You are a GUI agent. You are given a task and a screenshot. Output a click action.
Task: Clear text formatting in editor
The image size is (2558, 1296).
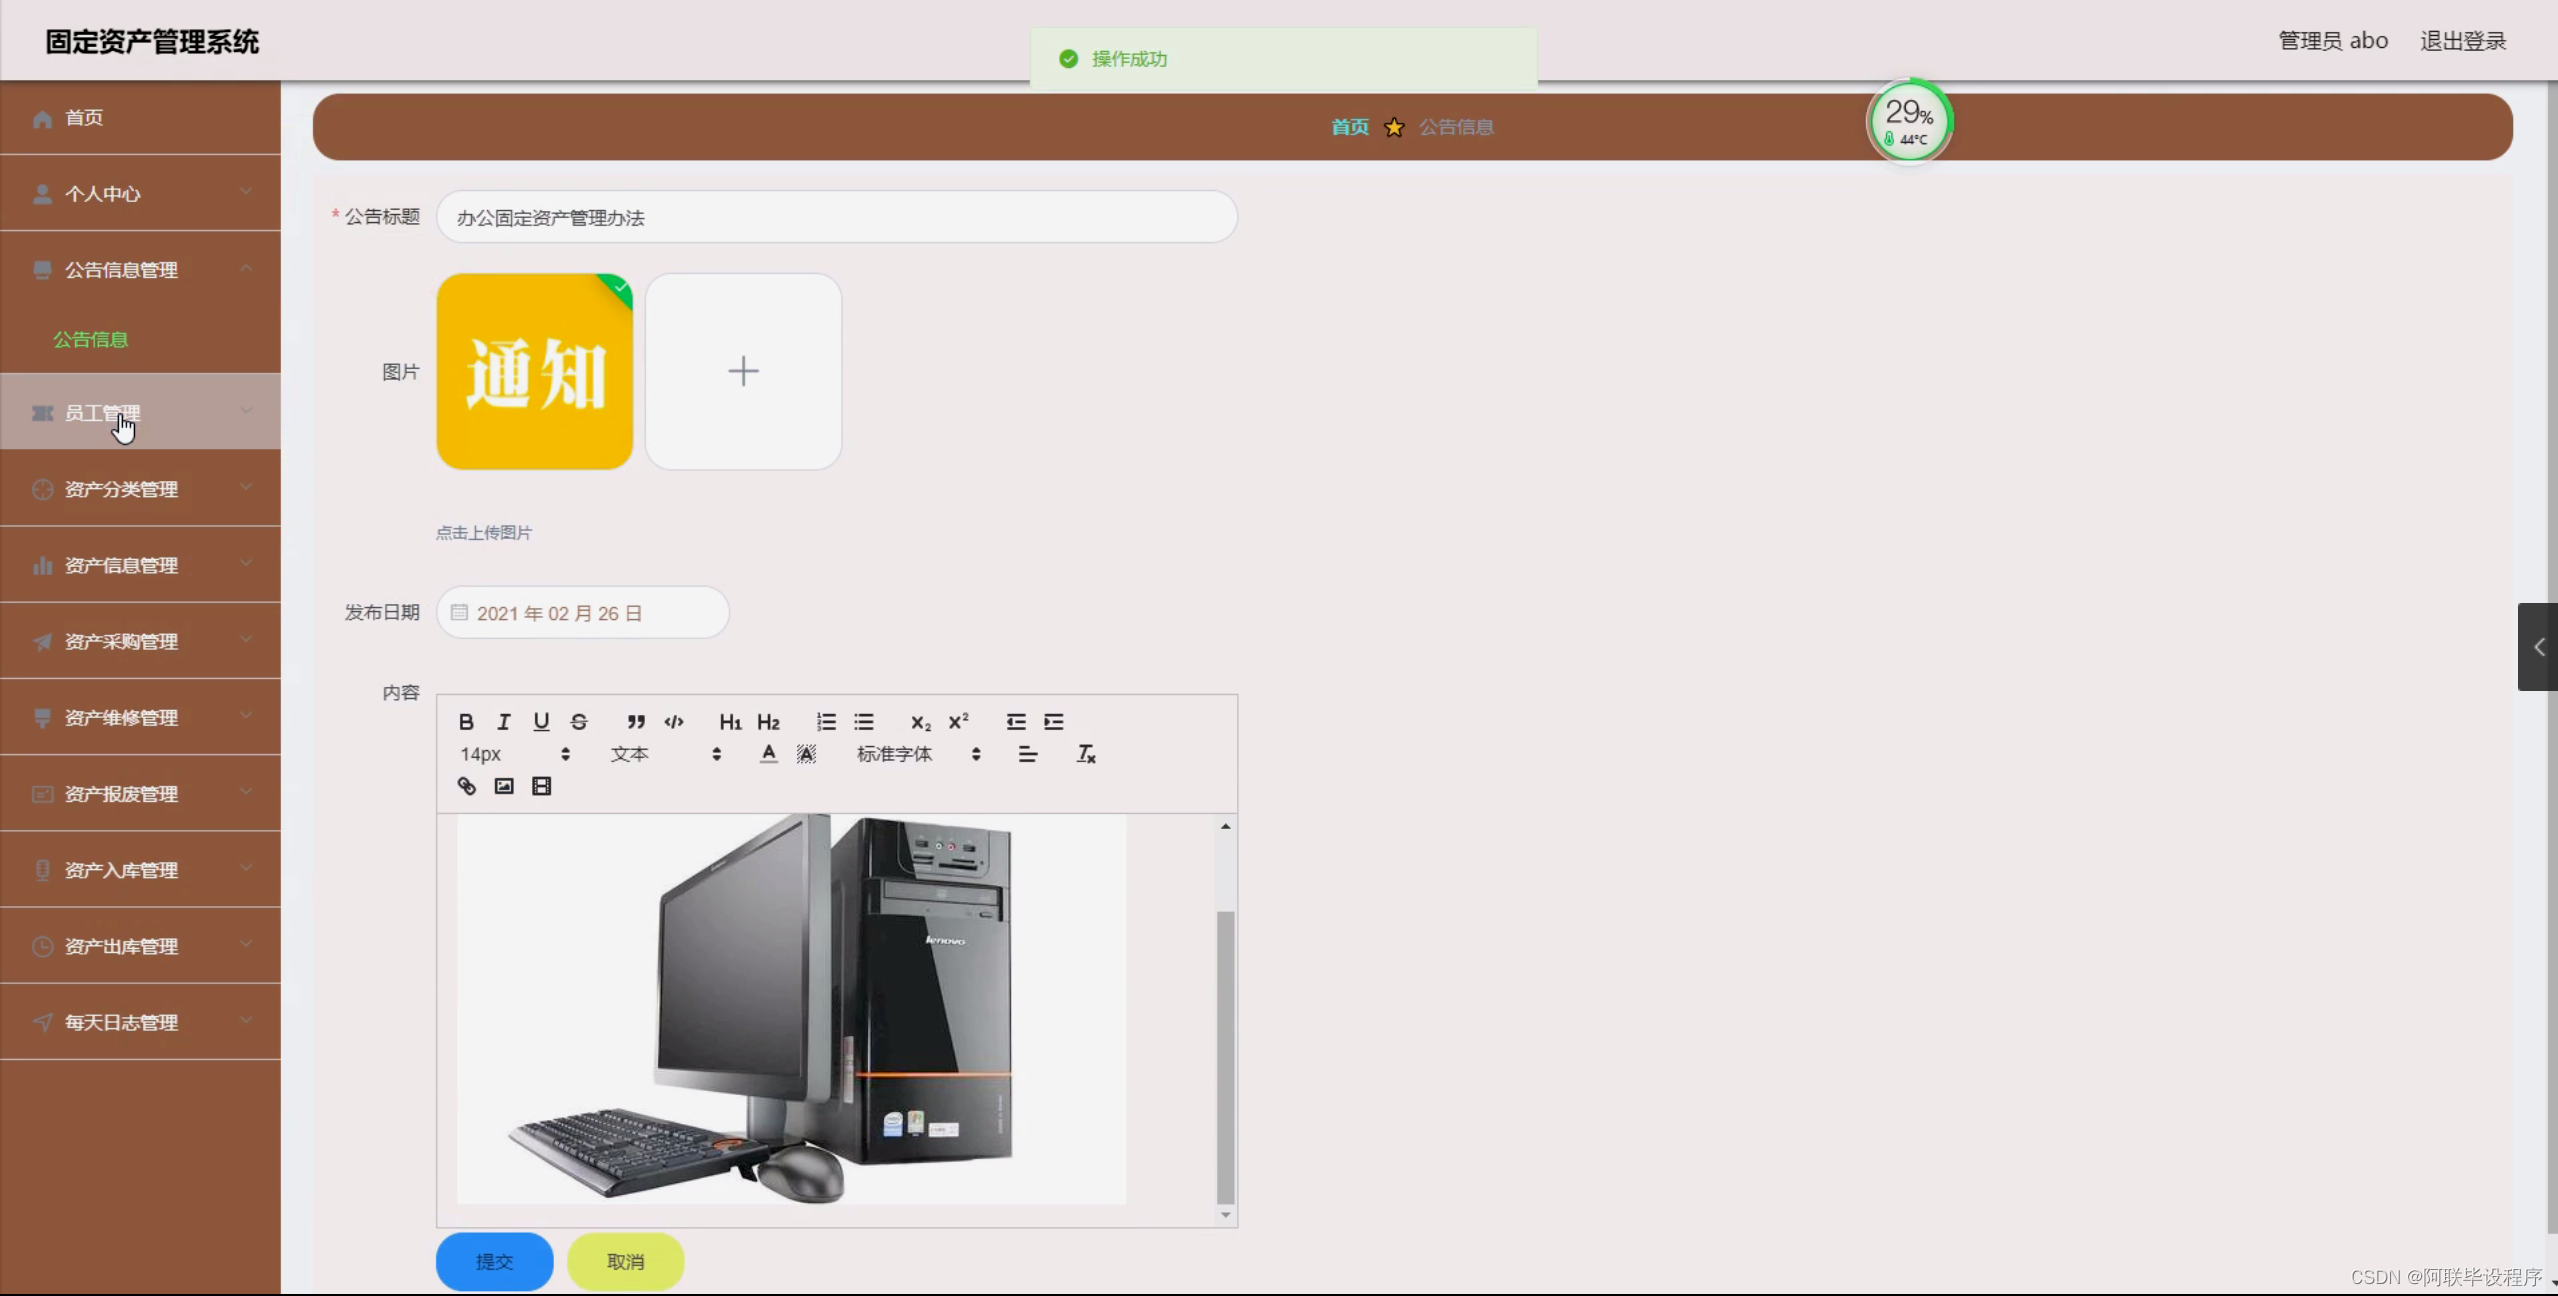pos(1086,754)
